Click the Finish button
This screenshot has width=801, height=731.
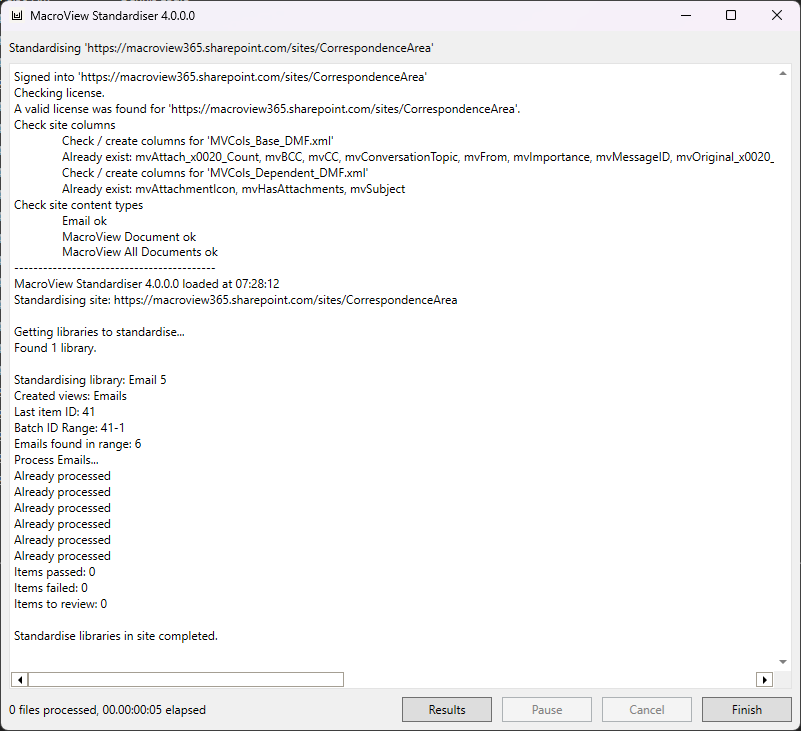[746, 710]
